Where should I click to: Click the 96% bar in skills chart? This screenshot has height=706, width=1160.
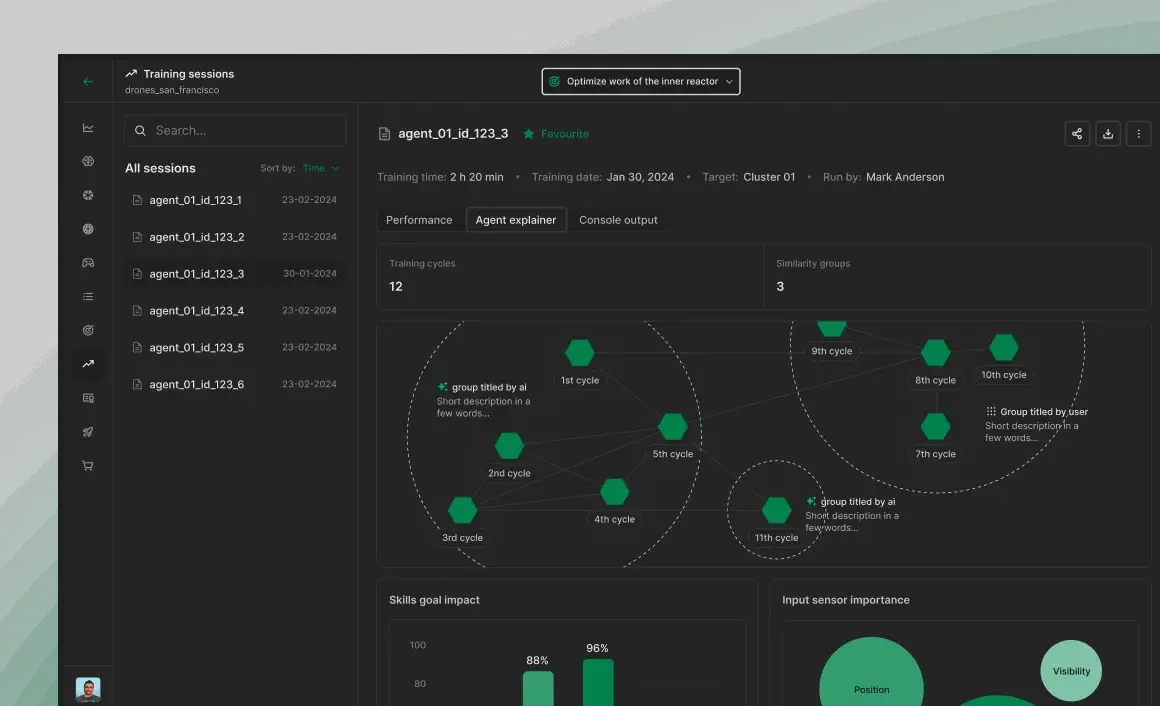tap(598, 682)
